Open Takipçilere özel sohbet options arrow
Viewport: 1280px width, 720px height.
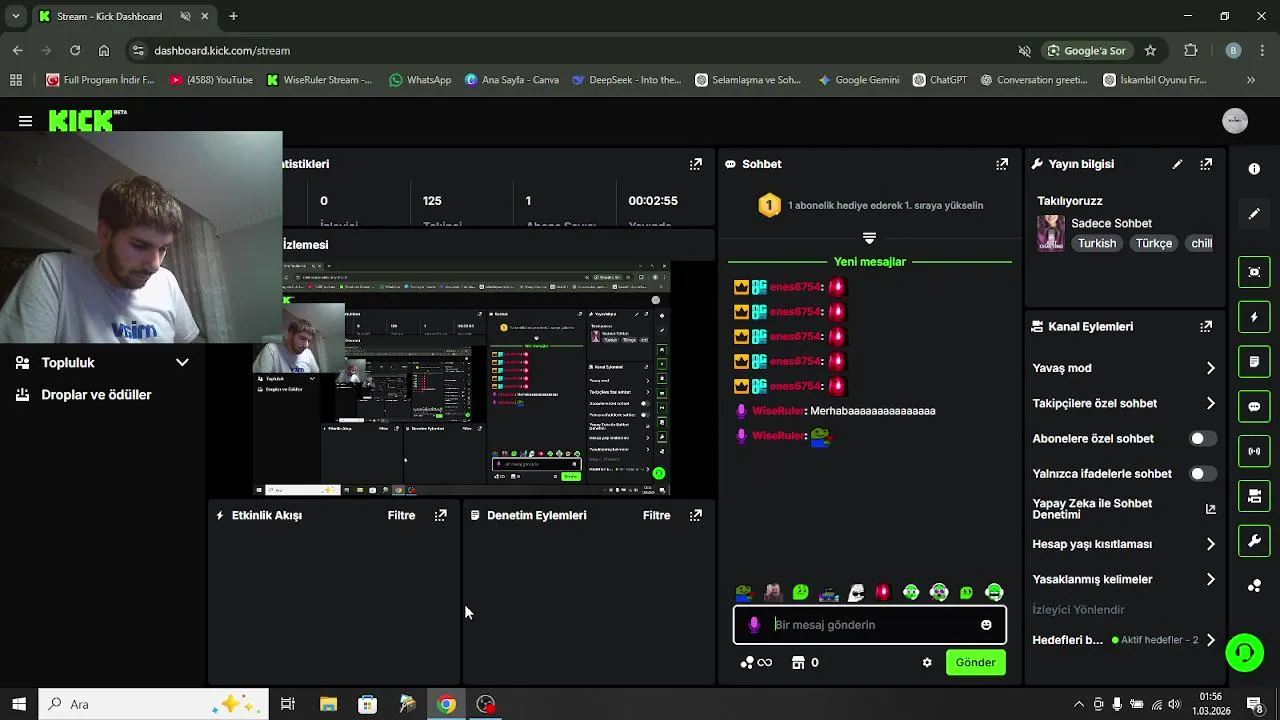[x=1210, y=404]
